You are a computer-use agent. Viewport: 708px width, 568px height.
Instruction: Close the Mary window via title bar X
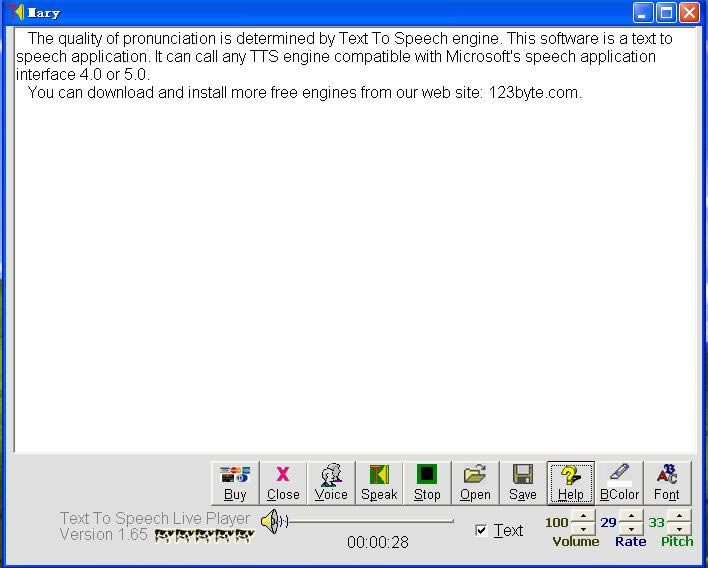click(689, 12)
